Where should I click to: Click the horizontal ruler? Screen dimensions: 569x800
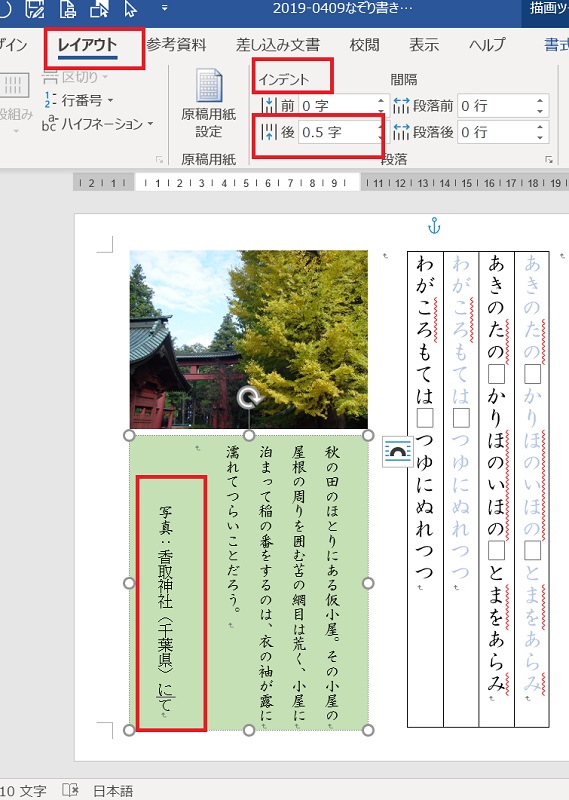pyautogui.click(x=321, y=182)
